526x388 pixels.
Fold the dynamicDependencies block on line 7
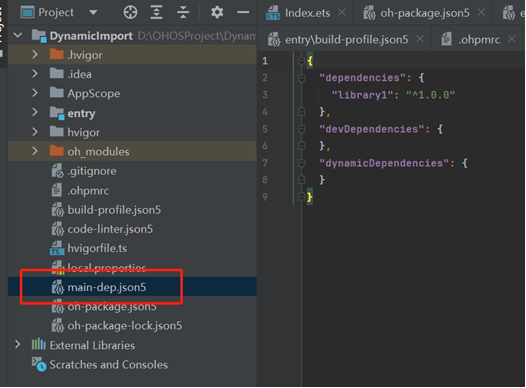[301, 163]
